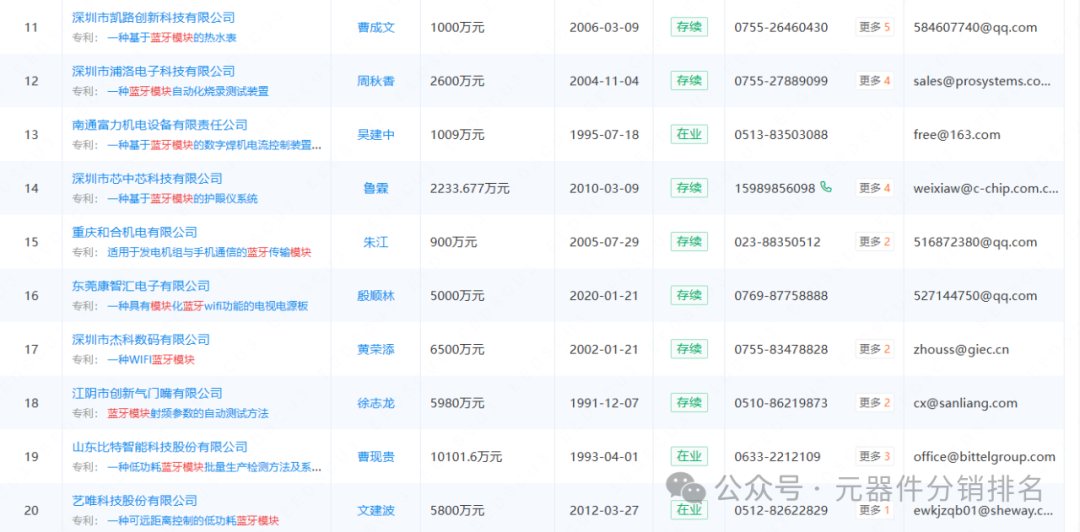Select registered capital 10101.6万元

pyautogui.click(x=466, y=458)
